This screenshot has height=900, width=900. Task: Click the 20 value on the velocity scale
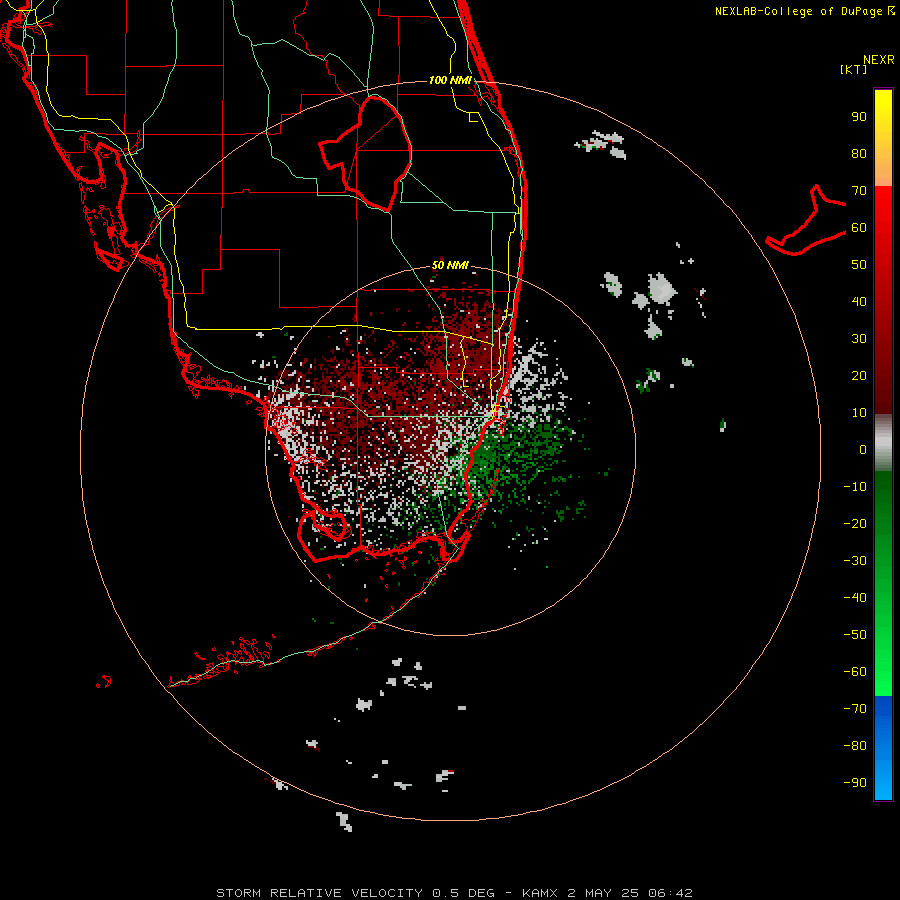click(x=859, y=376)
